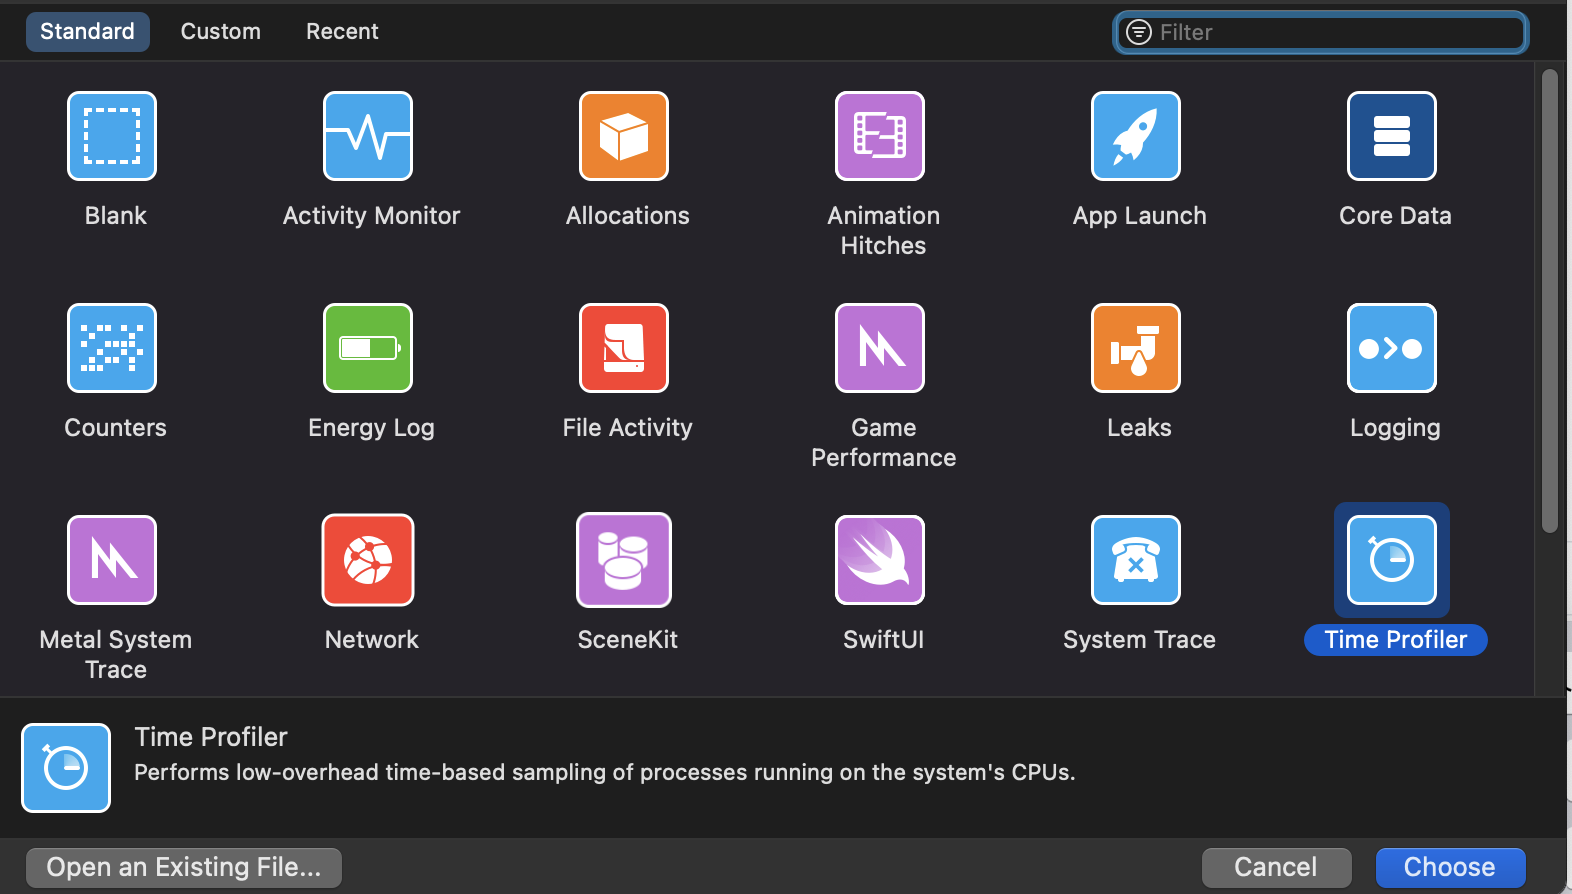Click the filter icon in search field
The image size is (1572, 894).
[1139, 32]
